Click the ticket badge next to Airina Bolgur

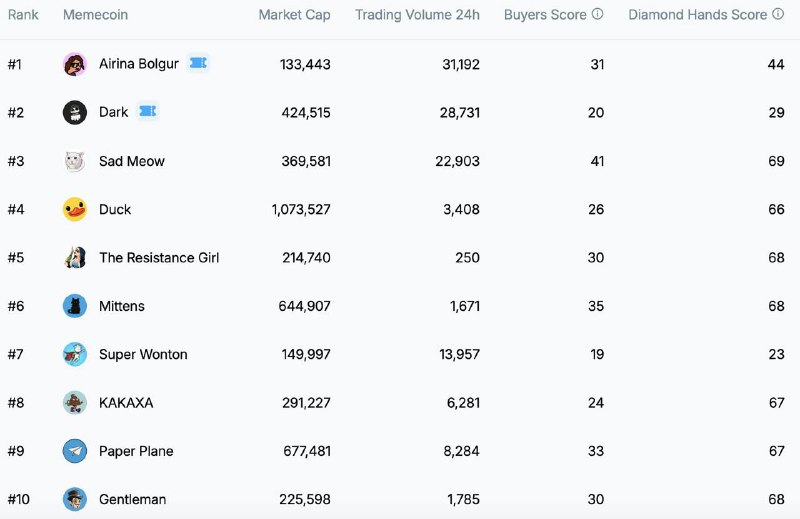198,63
